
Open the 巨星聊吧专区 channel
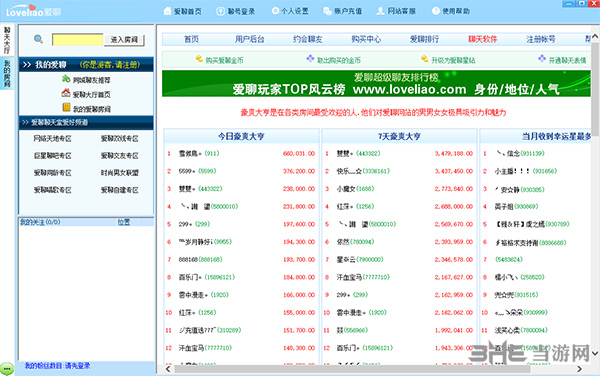click(x=52, y=156)
